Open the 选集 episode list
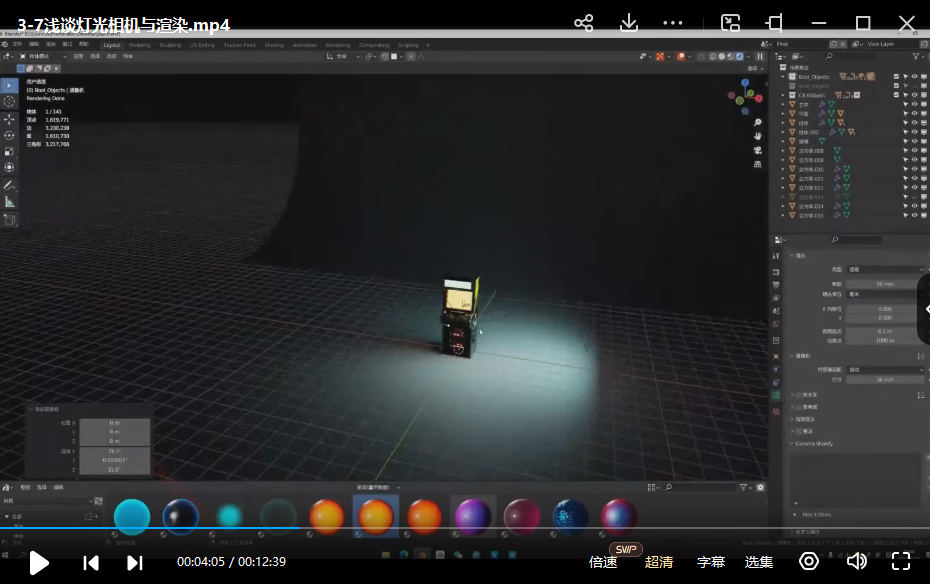 click(x=759, y=562)
